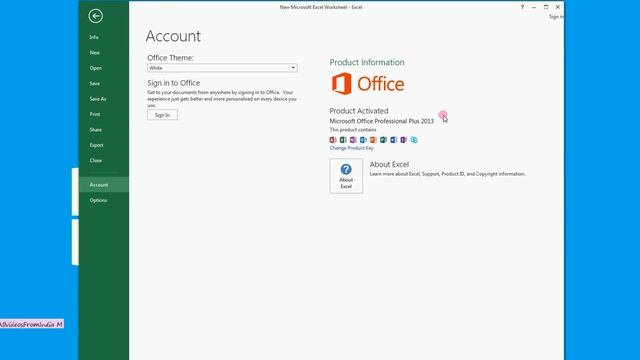Click the Word app icon
This screenshot has height=360, width=640.
coord(393,140)
